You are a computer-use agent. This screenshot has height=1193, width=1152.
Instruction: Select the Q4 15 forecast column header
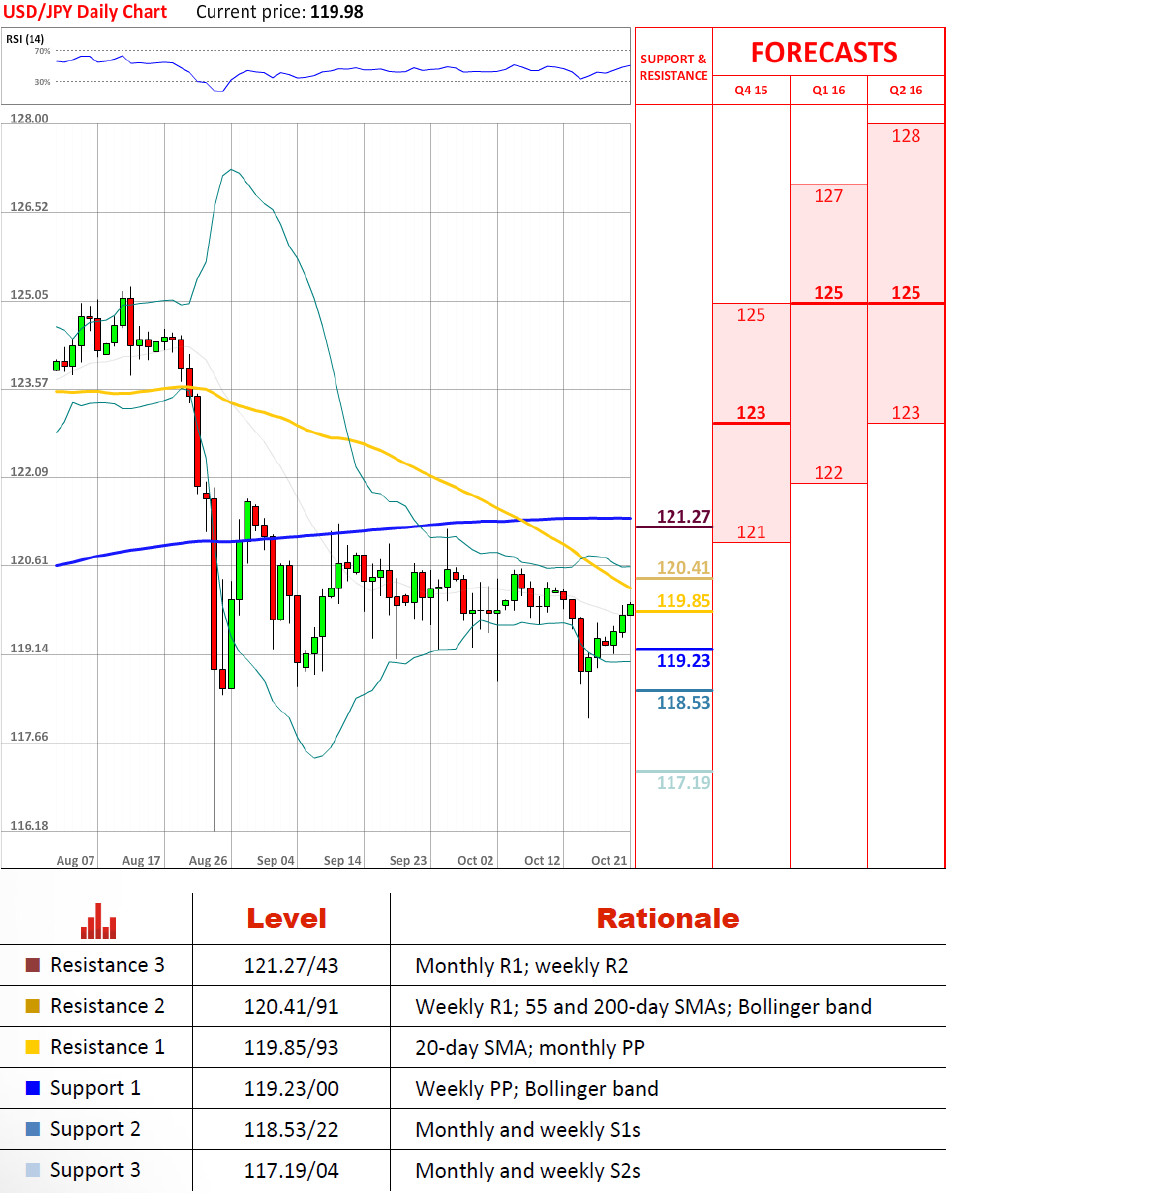[750, 90]
